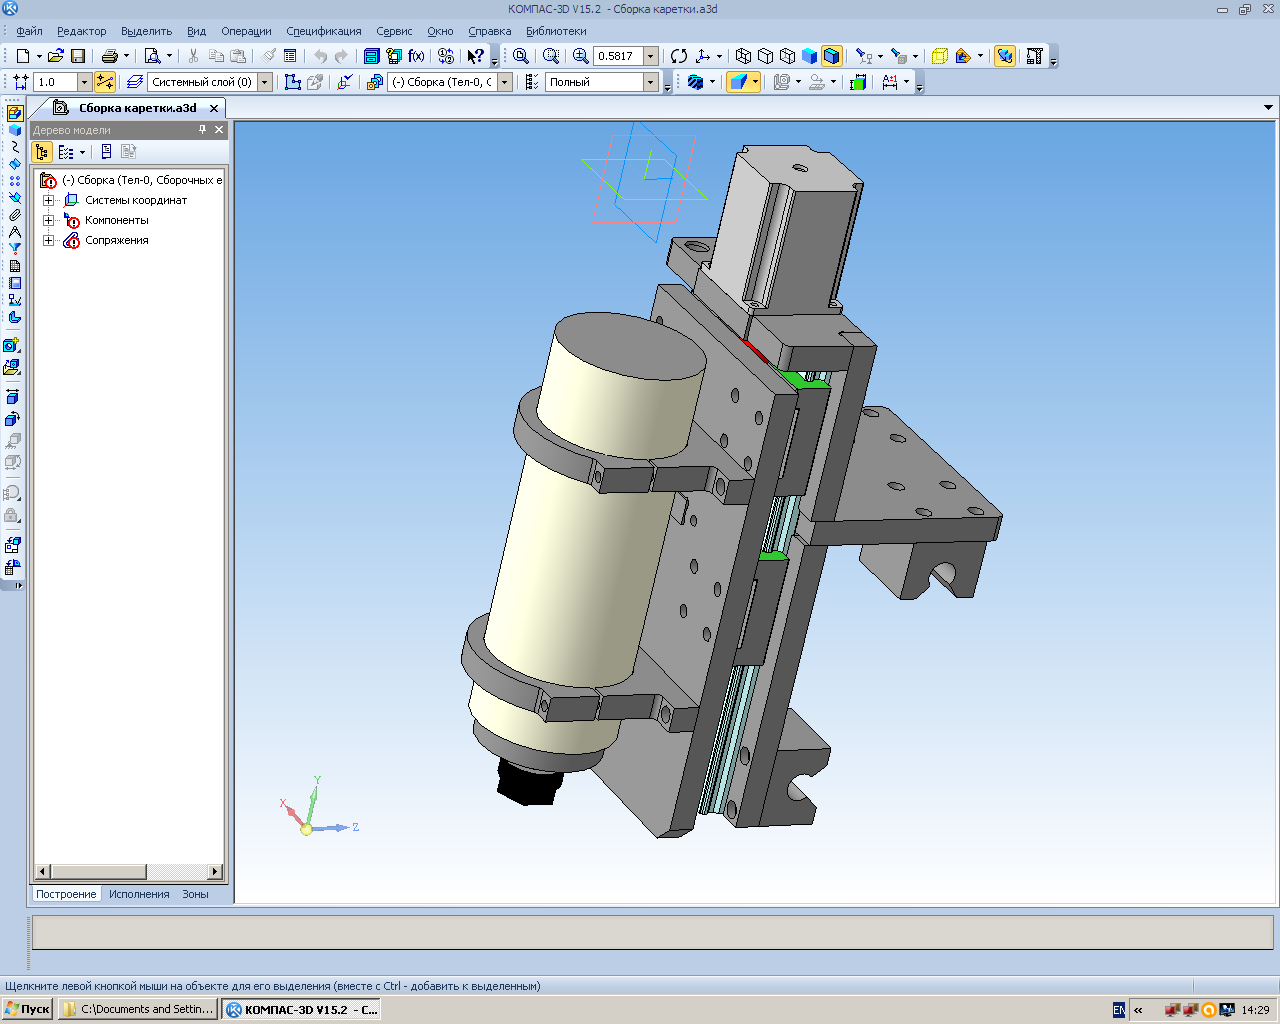Open the Системный слой layer dropdown
Viewport: 1280px width, 1024px height.
pyautogui.click(x=265, y=82)
